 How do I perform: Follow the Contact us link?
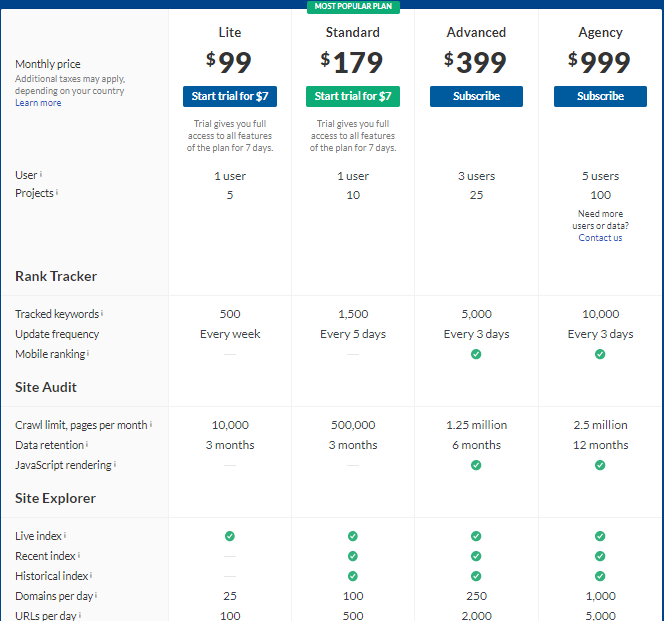pos(600,238)
